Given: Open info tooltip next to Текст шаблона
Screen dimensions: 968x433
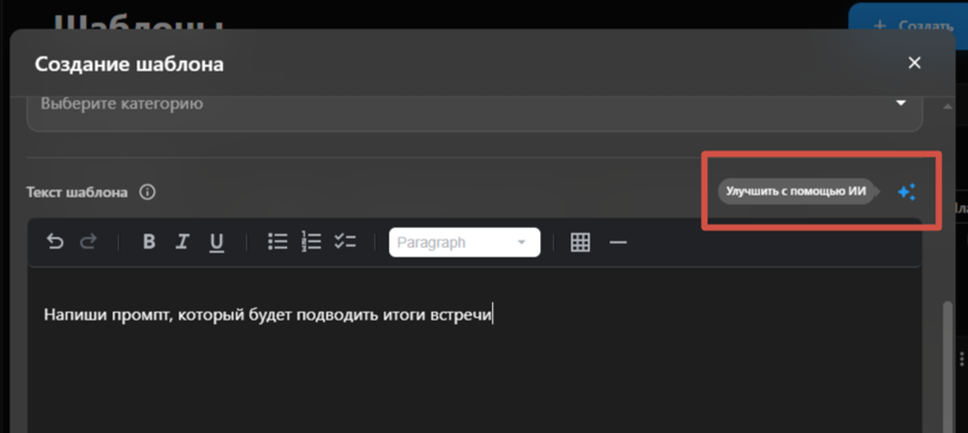Looking at the screenshot, I should pyautogui.click(x=147, y=192).
